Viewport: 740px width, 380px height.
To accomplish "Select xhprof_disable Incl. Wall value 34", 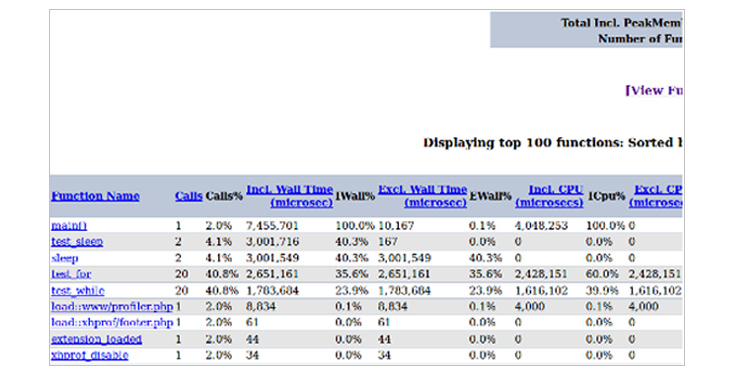I will [x=252, y=355].
